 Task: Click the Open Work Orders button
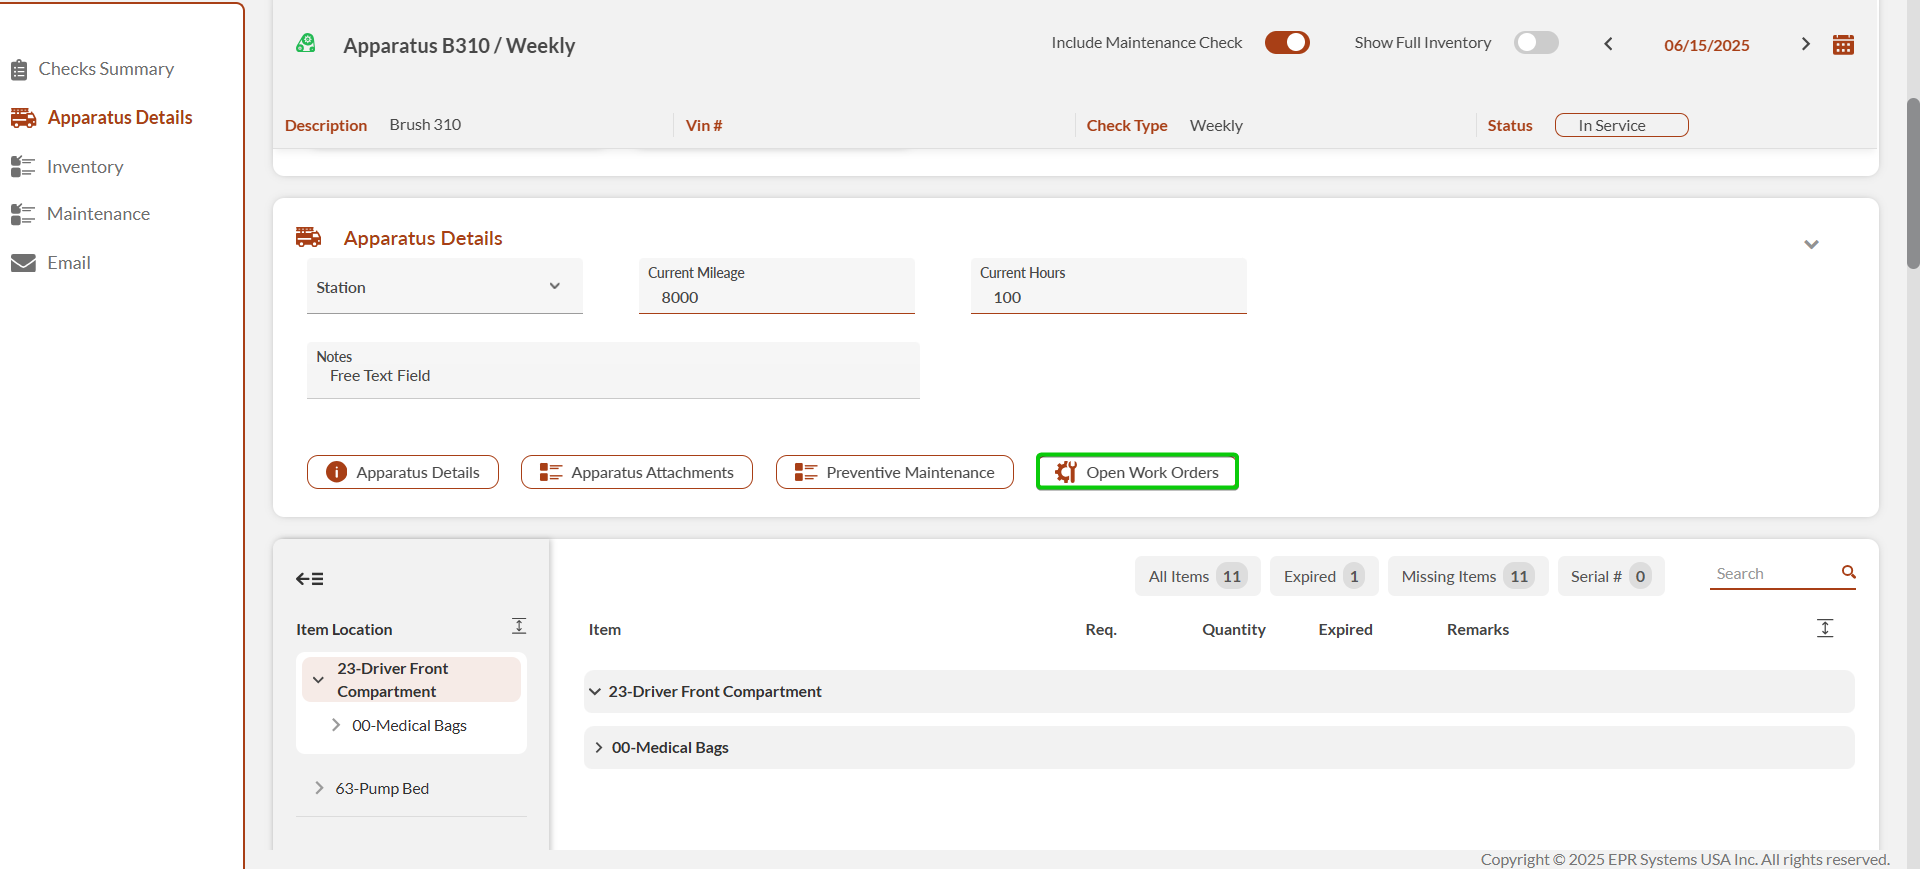[x=1137, y=472]
